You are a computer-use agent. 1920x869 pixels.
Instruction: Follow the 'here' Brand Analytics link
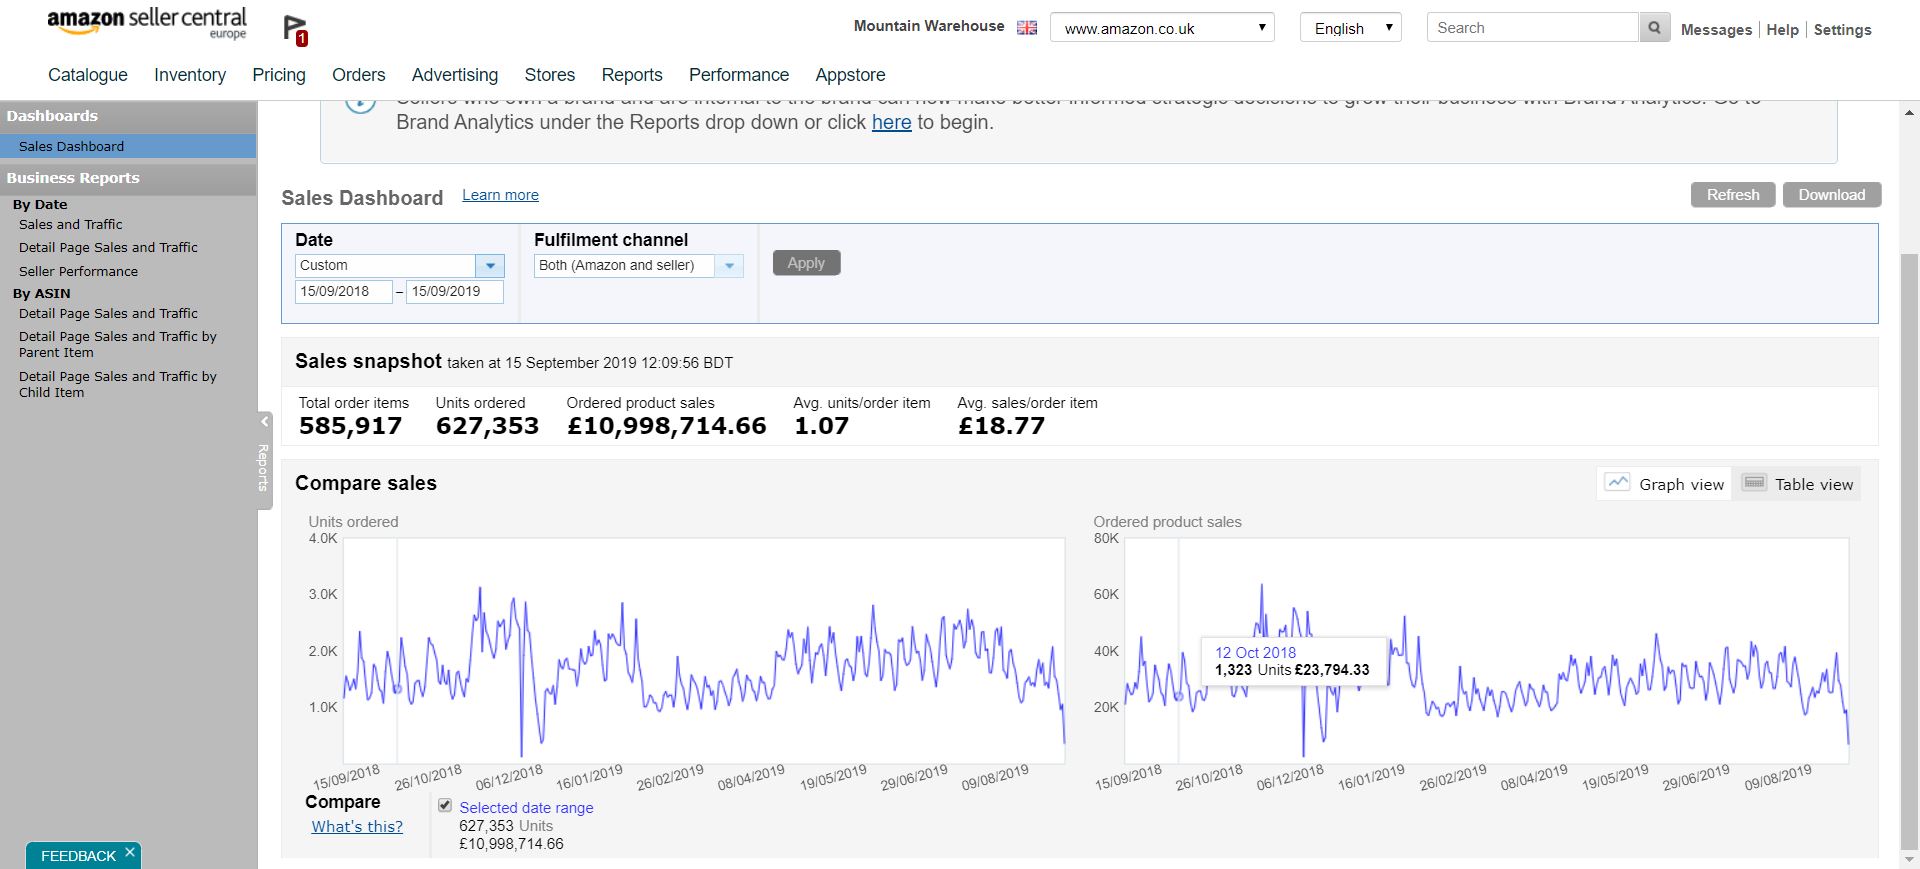pyautogui.click(x=892, y=122)
